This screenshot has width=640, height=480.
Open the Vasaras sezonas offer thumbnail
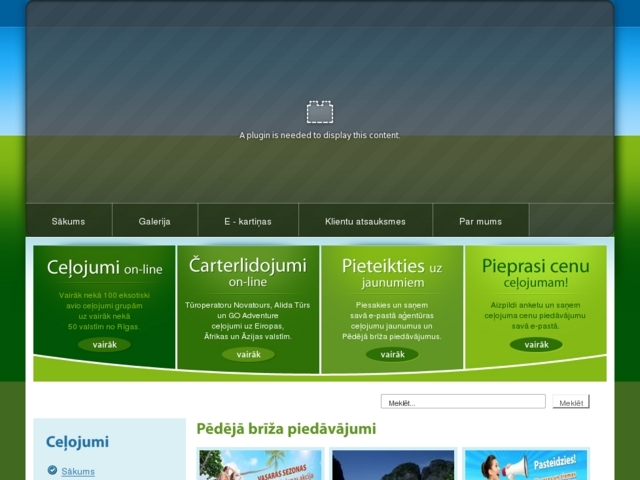click(260, 465)
